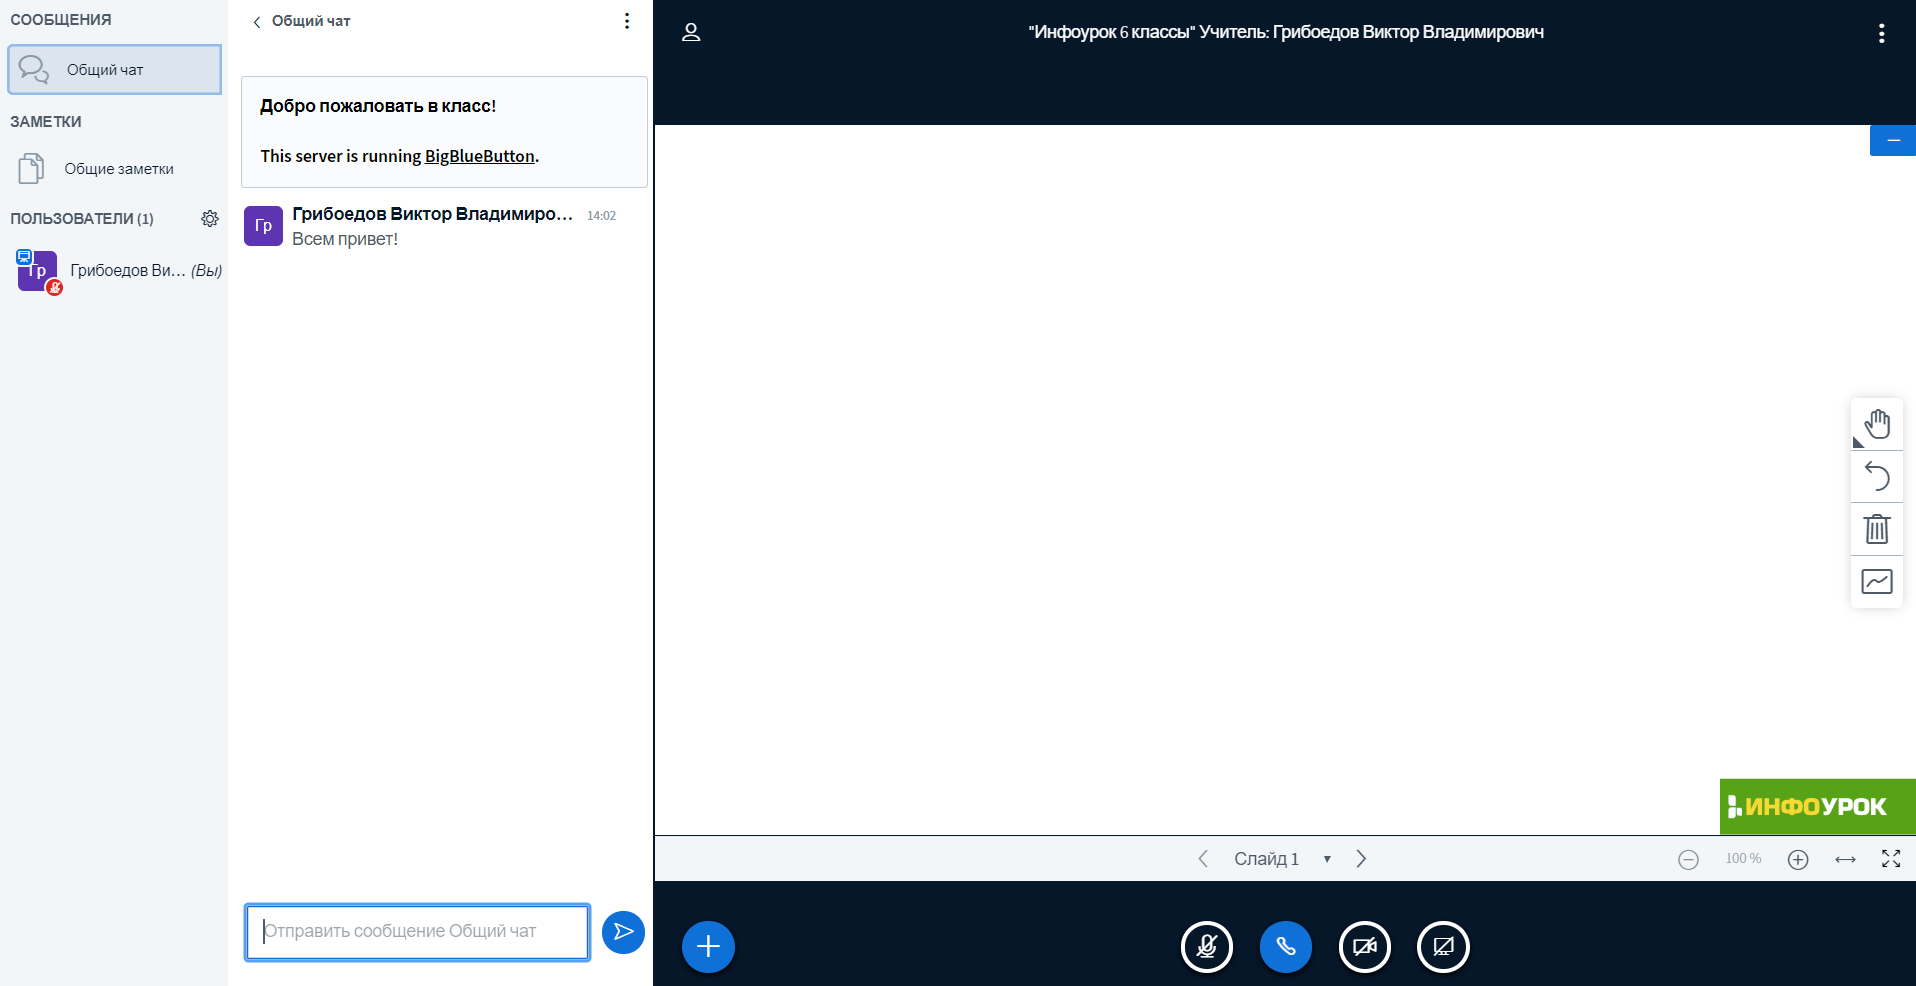Fit presentation to width
This screenshot has width=1916, height=986.
pyautogui.click(x=1845, y=860)
